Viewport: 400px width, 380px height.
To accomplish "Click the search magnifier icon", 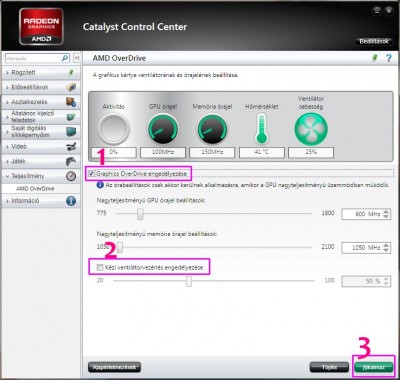I will (x=65, y=58).
